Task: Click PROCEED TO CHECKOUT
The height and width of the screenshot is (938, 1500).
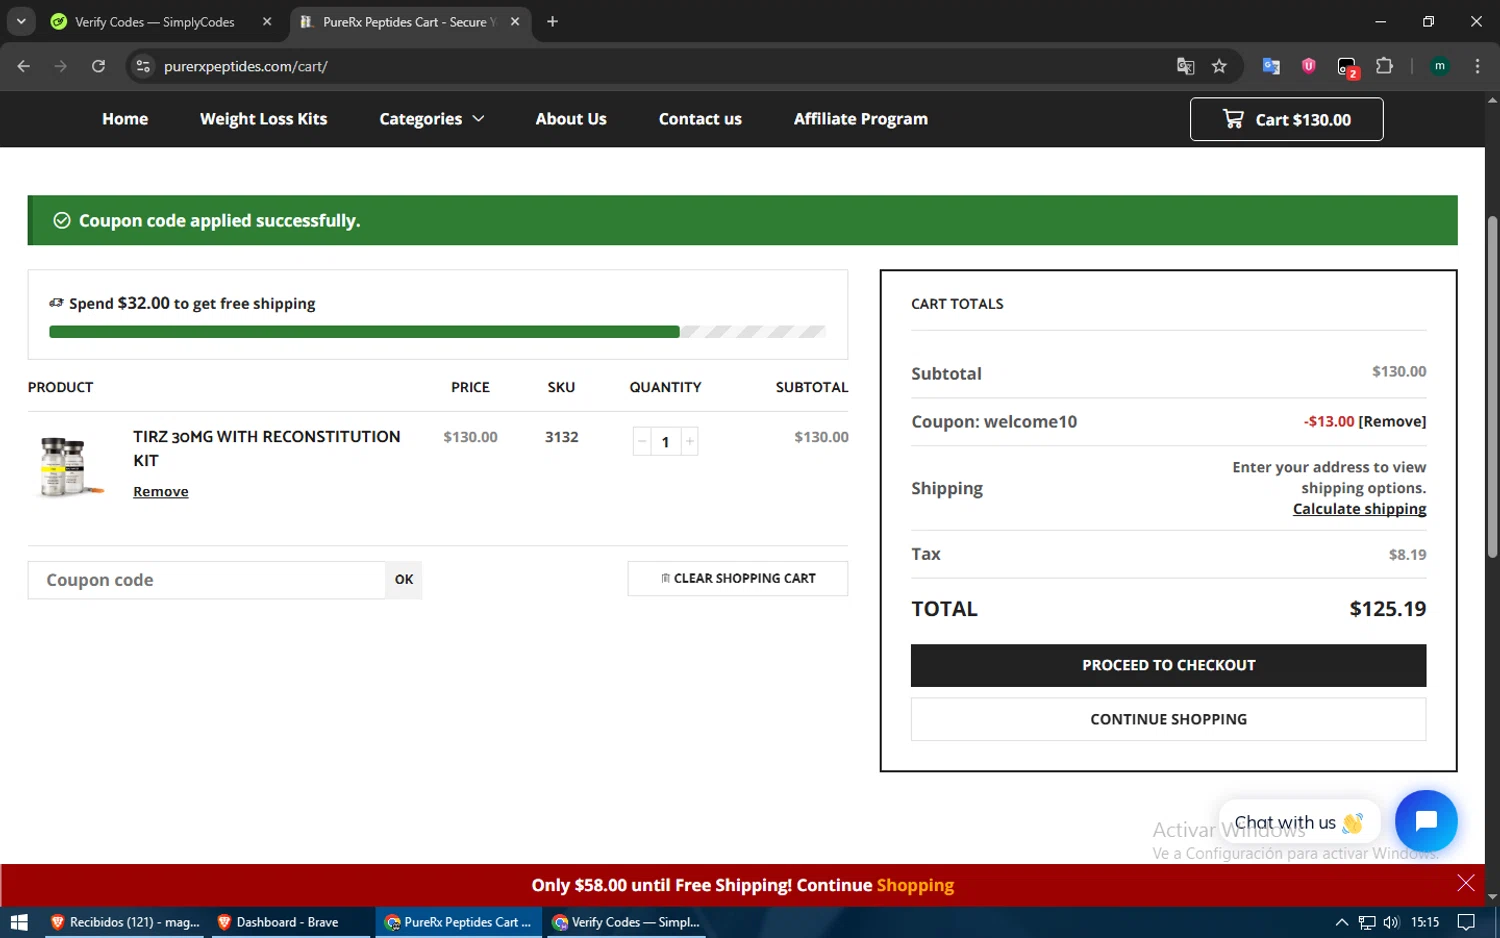Action: coord(1168,665)
